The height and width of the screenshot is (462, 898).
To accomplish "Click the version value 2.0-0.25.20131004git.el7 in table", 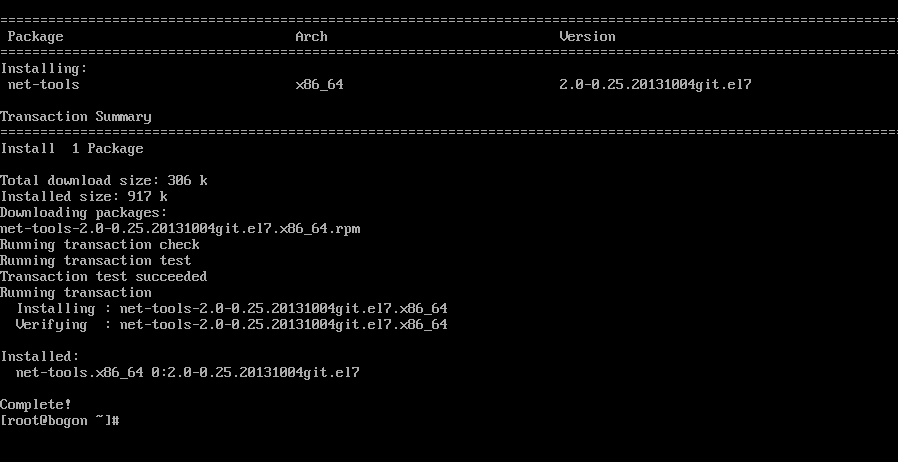I will point(655,85).
